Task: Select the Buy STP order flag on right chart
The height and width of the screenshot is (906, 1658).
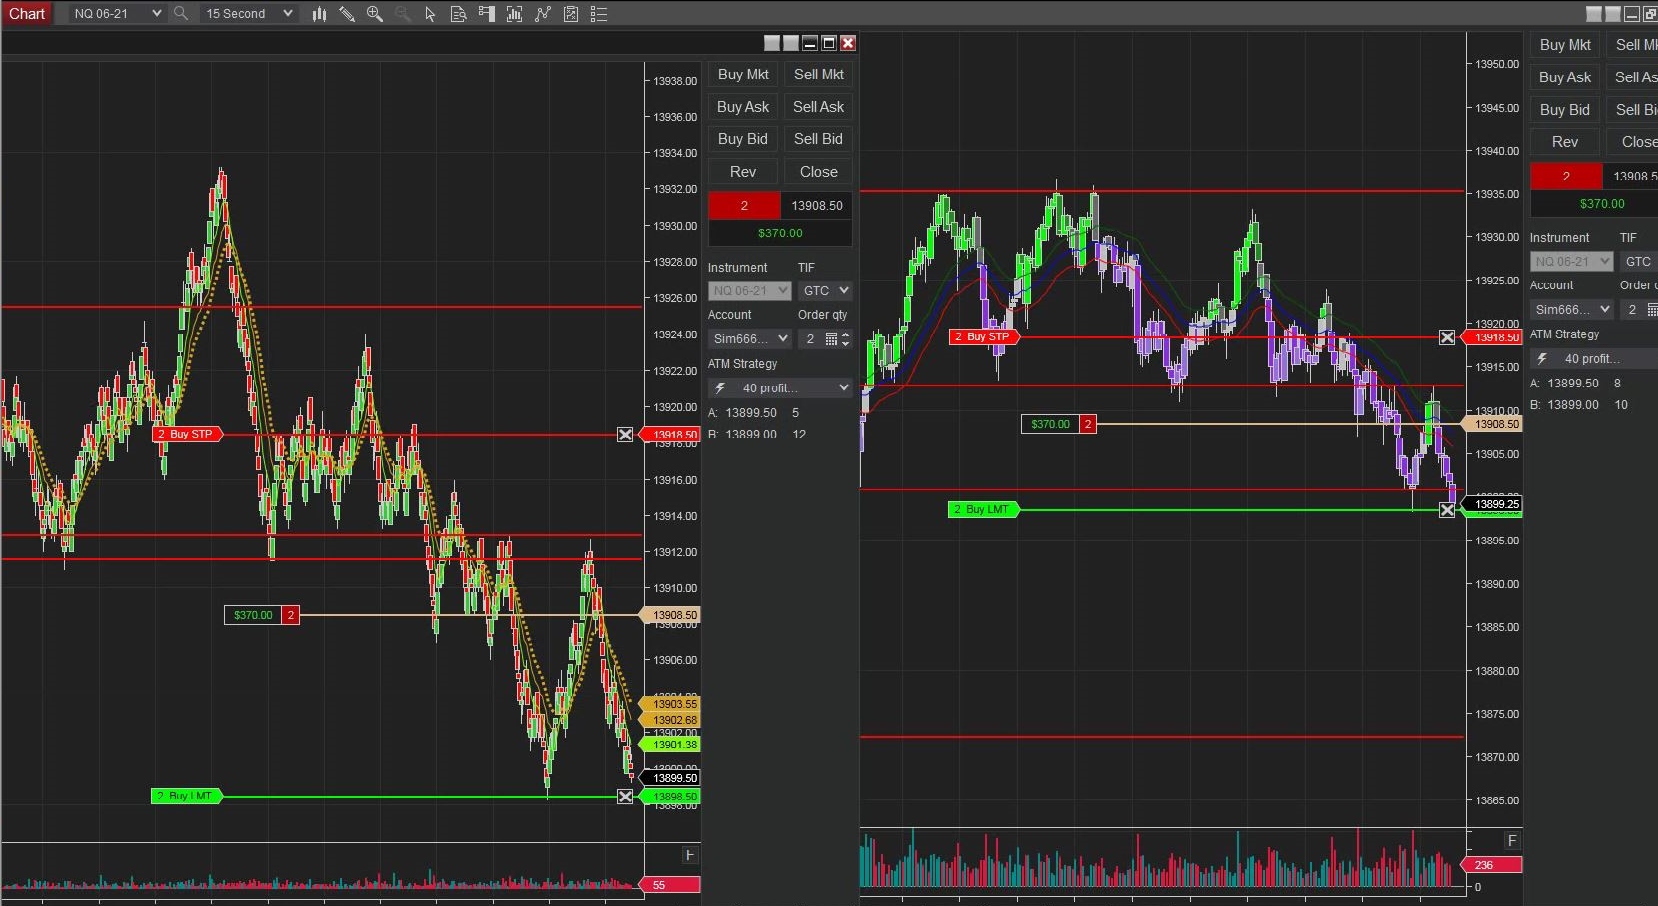Action: 984,337
